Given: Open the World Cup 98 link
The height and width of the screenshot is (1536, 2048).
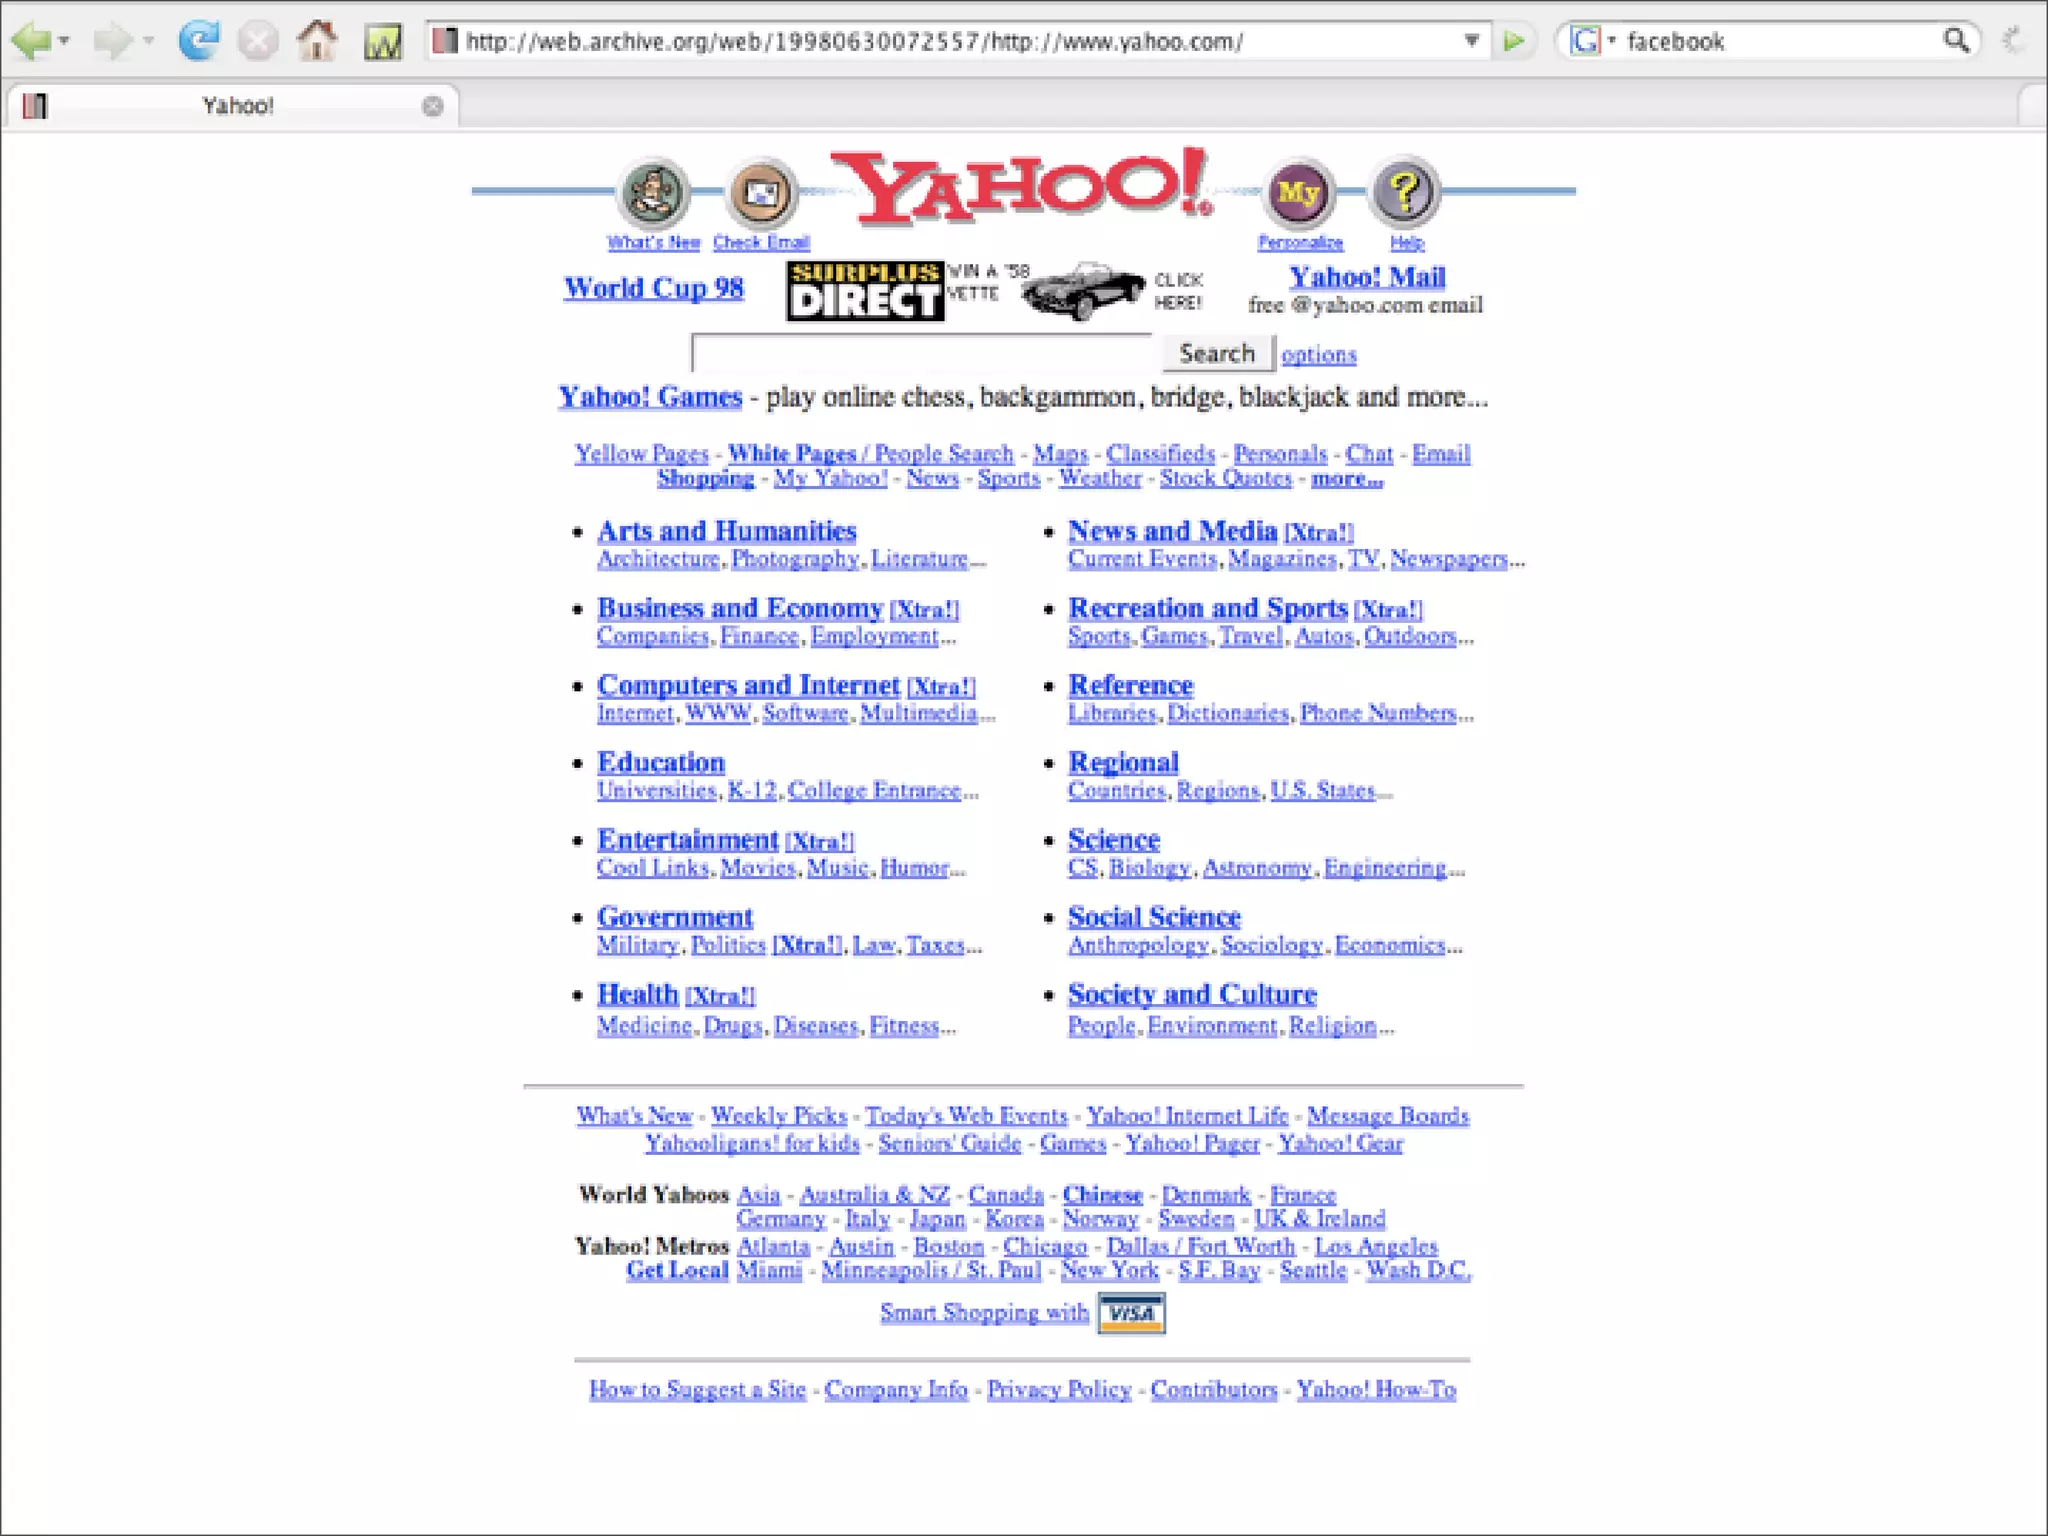Looking at the screenshot, I should [653, 288].
